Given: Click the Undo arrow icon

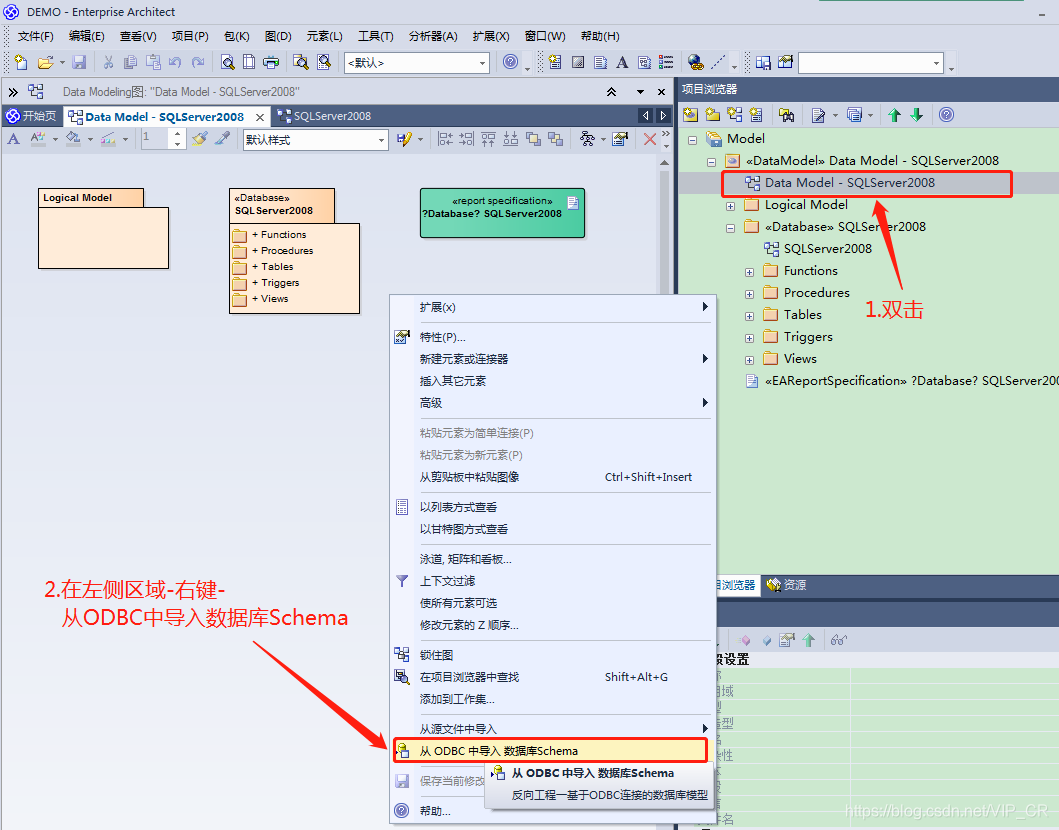Looking at the screenshot, I should click(175, 63).
